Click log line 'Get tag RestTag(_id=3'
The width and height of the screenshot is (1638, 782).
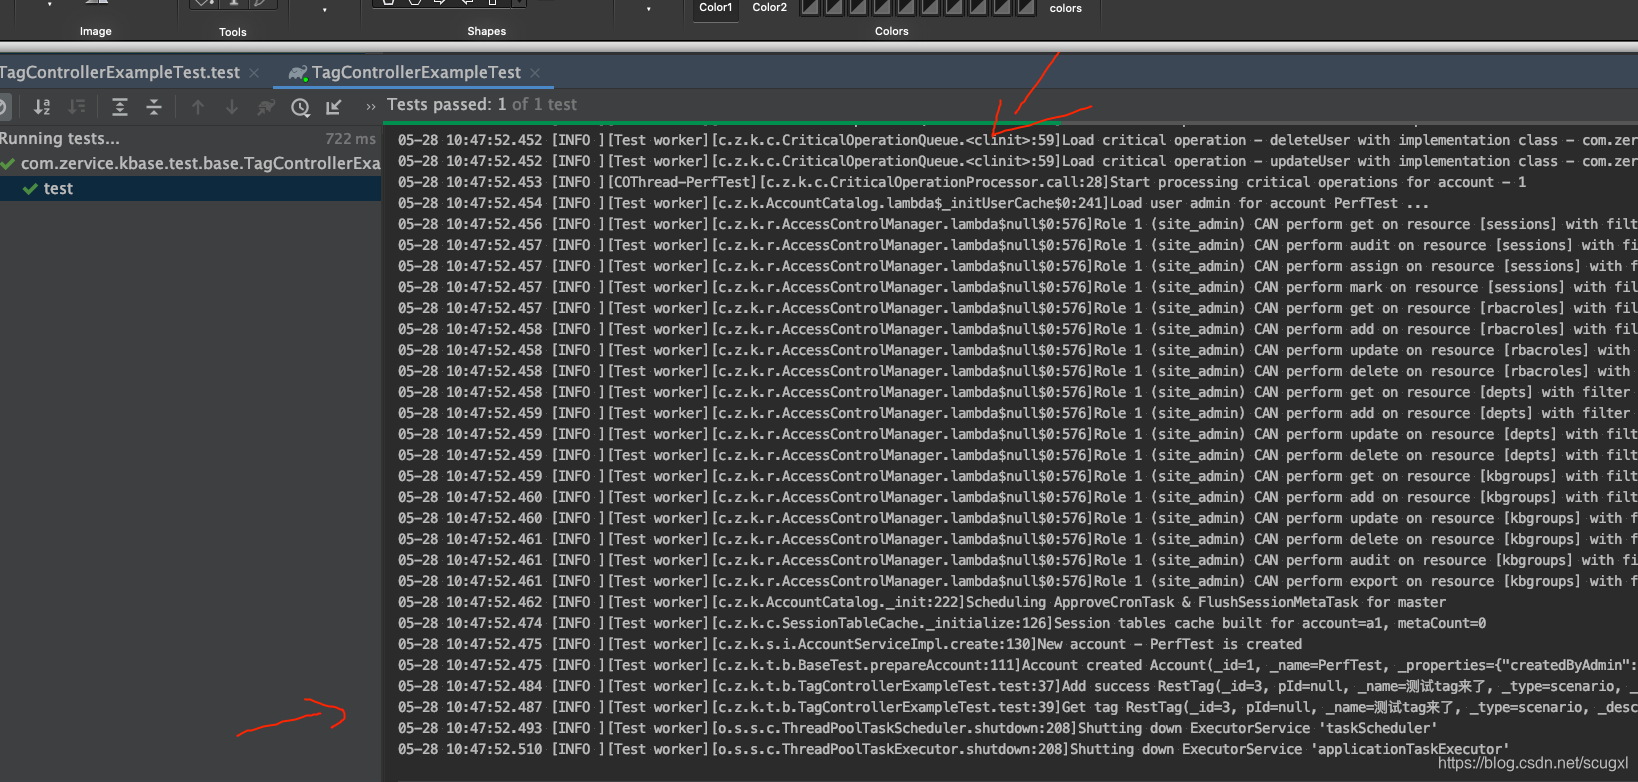pos(1017,707)
